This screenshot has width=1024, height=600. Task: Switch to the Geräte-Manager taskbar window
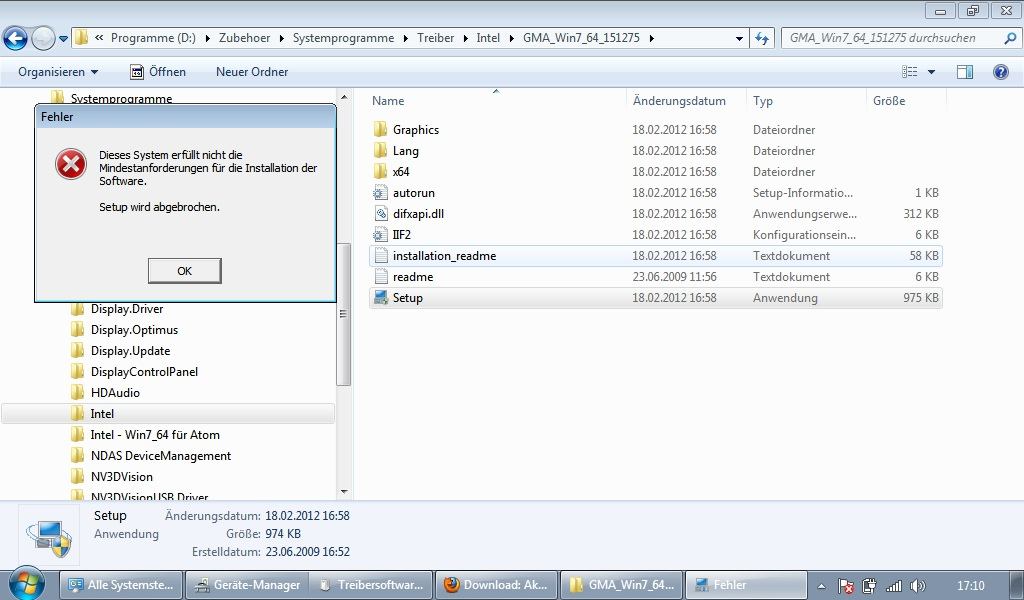246,585
